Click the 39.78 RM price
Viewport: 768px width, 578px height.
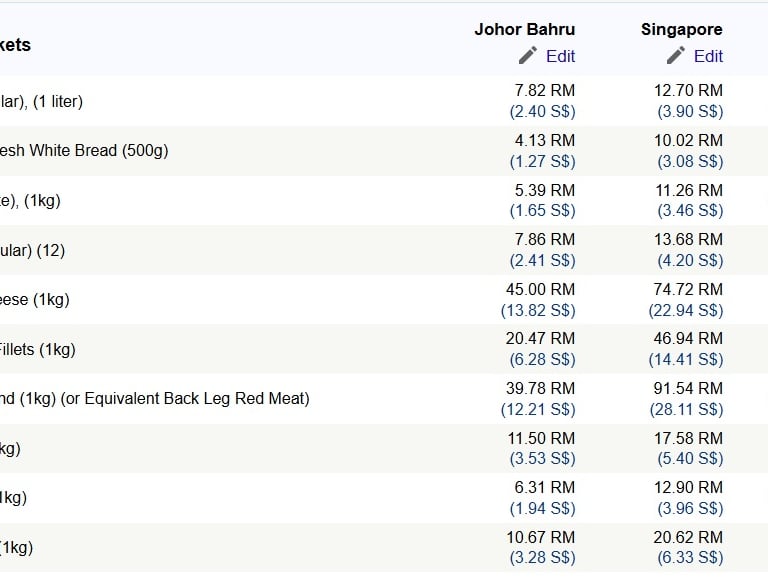(x=540, y=388)
